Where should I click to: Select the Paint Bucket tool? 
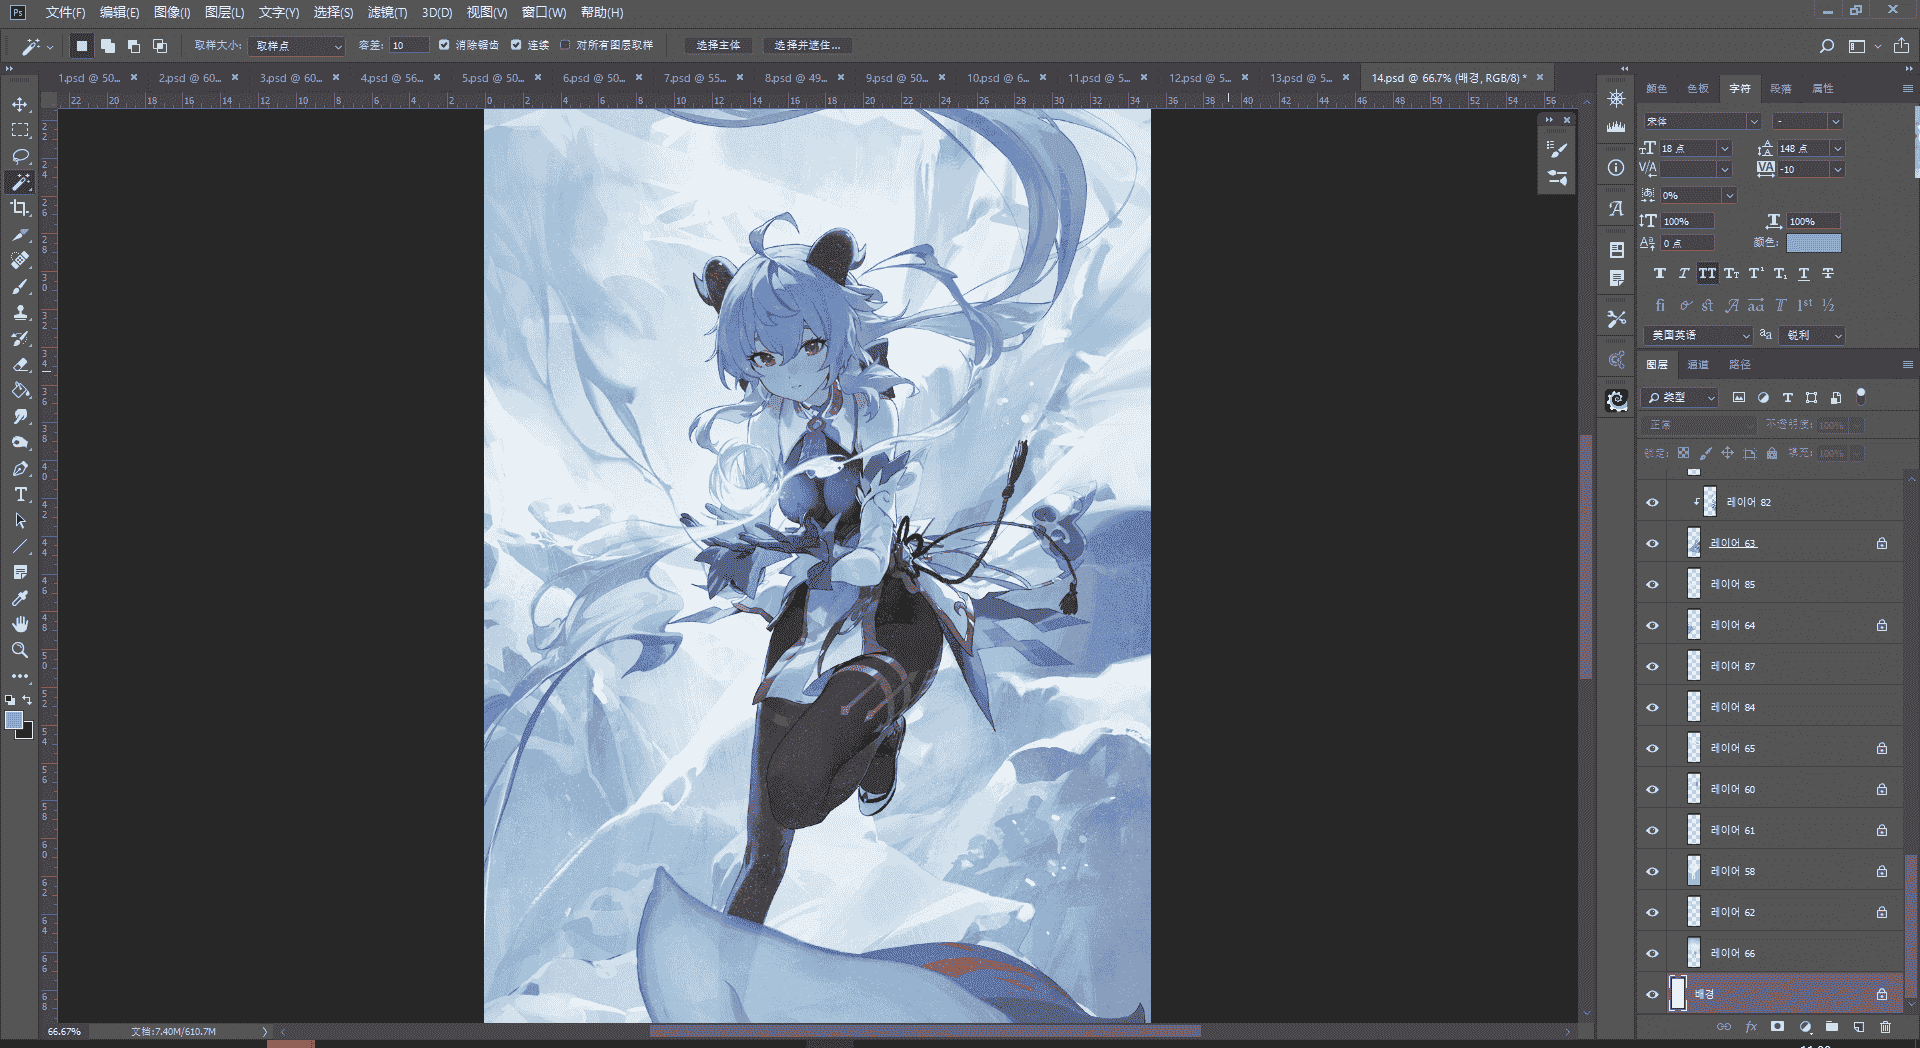(20, 390)
